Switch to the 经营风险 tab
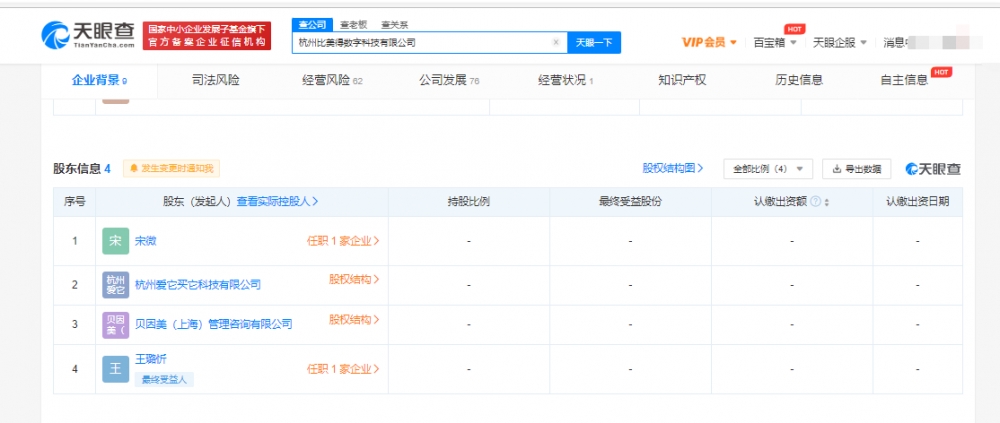 pos(332,80)
